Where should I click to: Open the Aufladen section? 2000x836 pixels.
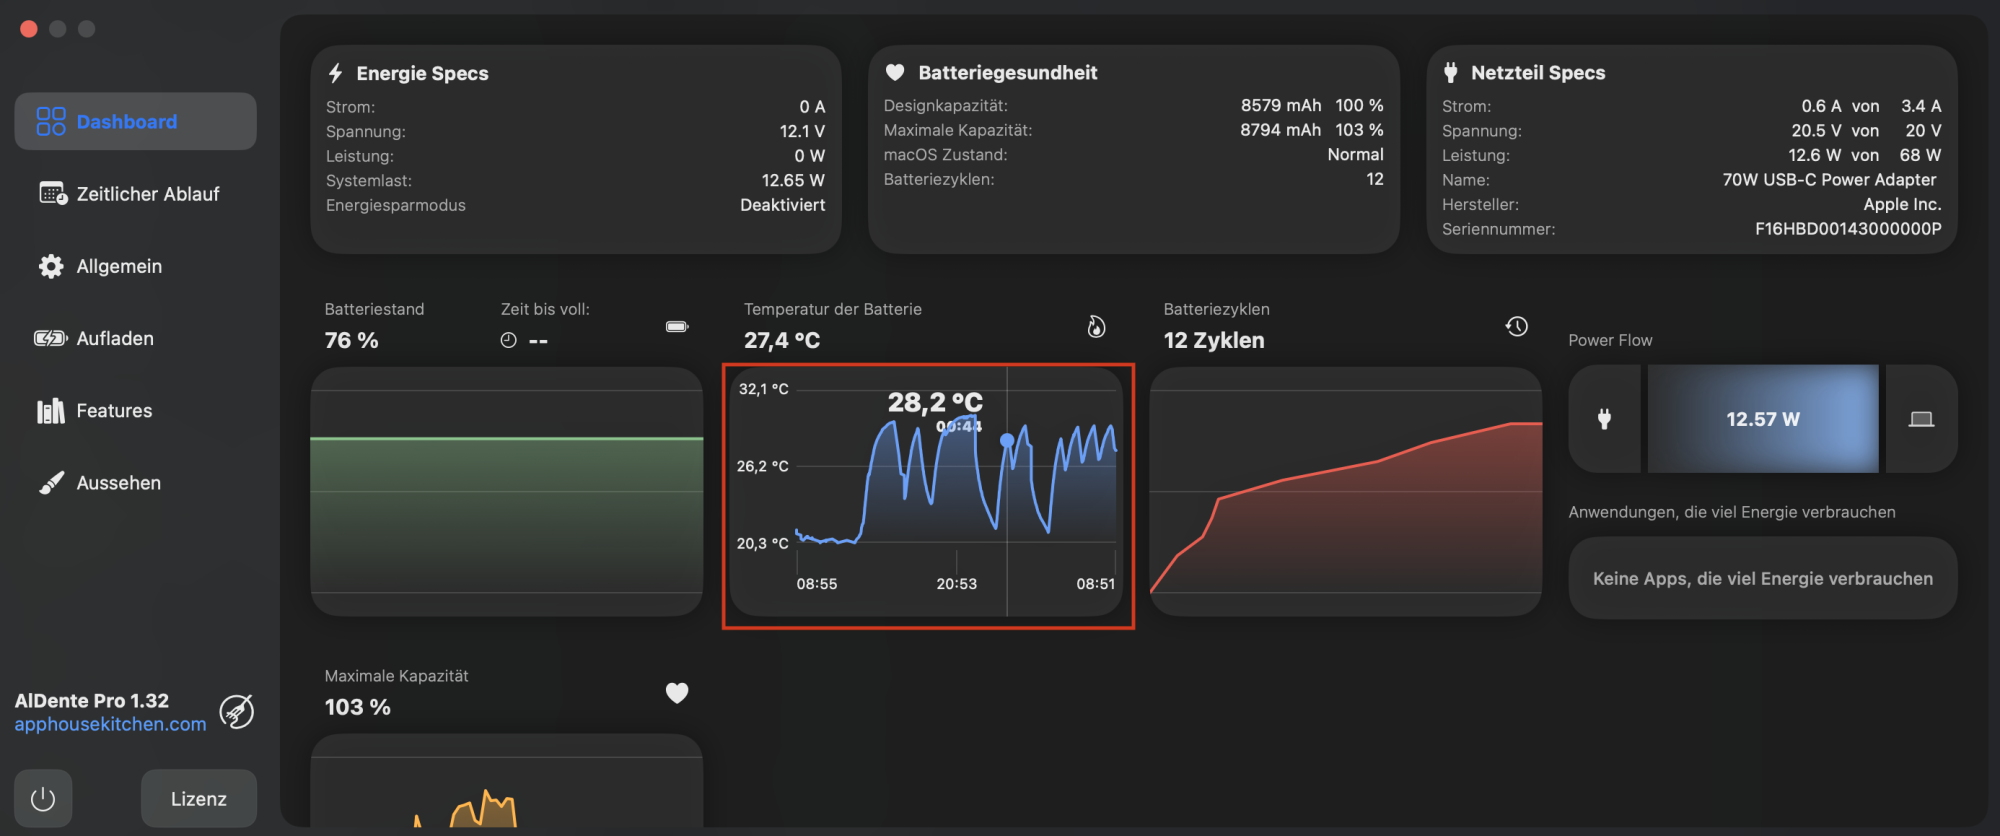(x=135, y=338)
